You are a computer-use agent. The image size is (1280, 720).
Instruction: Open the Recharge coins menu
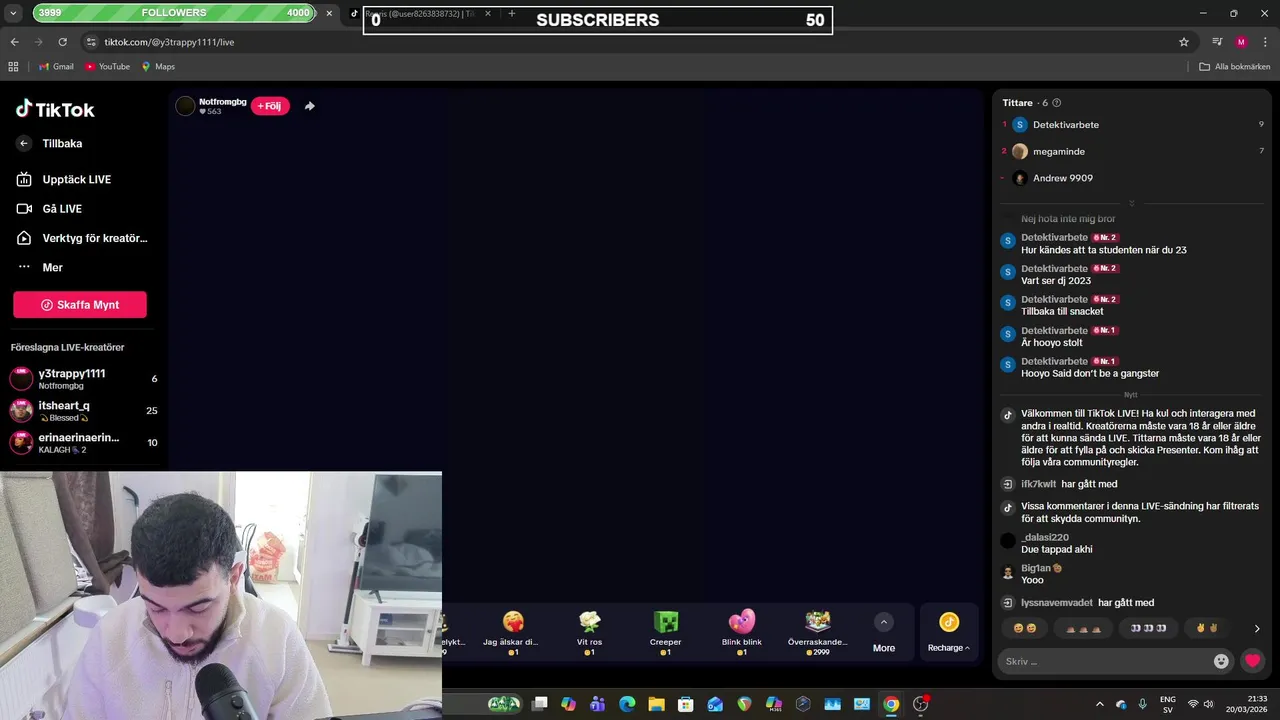pyautogui.click(x=949, y=633)
